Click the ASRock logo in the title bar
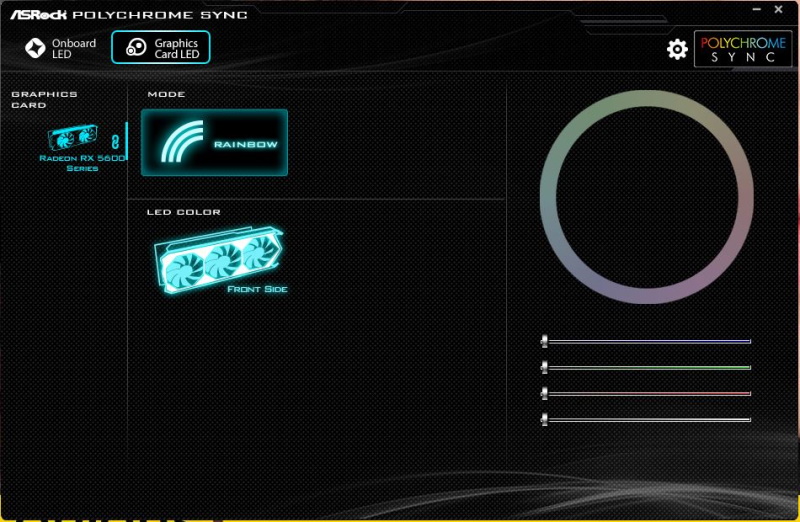The height and width of the screenshot is (522, 800). click(x=38, y=14)
